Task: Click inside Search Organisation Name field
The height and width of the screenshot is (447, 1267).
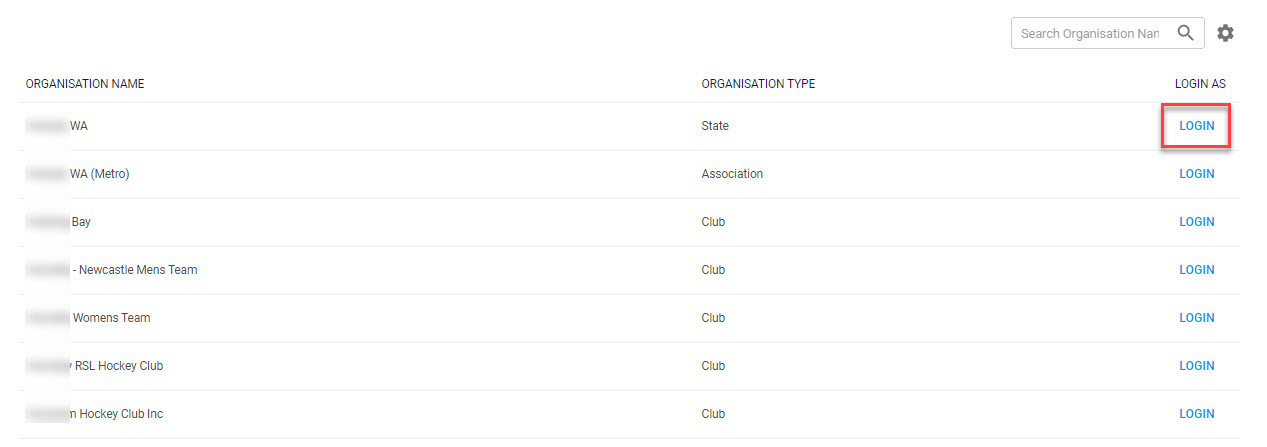Action: (x=1089, y=33)
